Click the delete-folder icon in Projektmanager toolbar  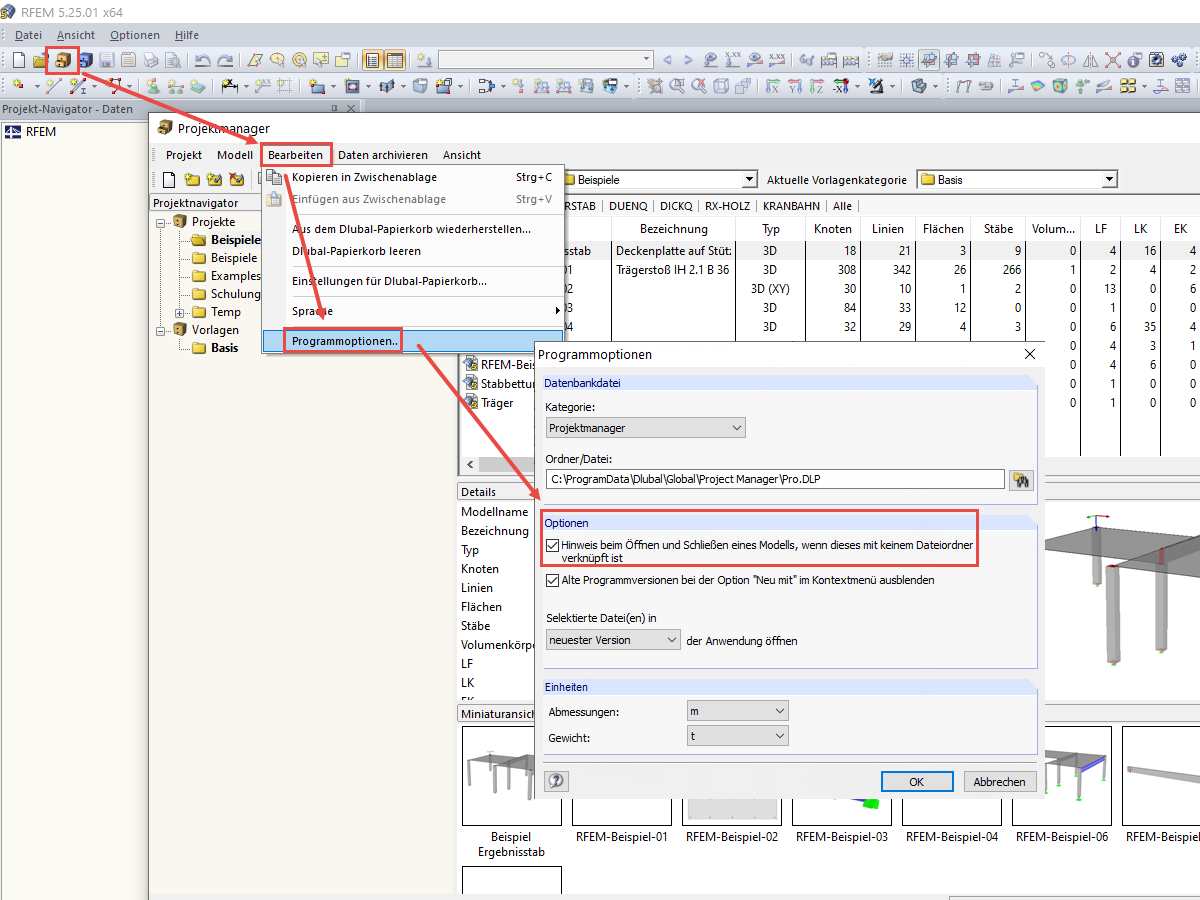[236, 180]
